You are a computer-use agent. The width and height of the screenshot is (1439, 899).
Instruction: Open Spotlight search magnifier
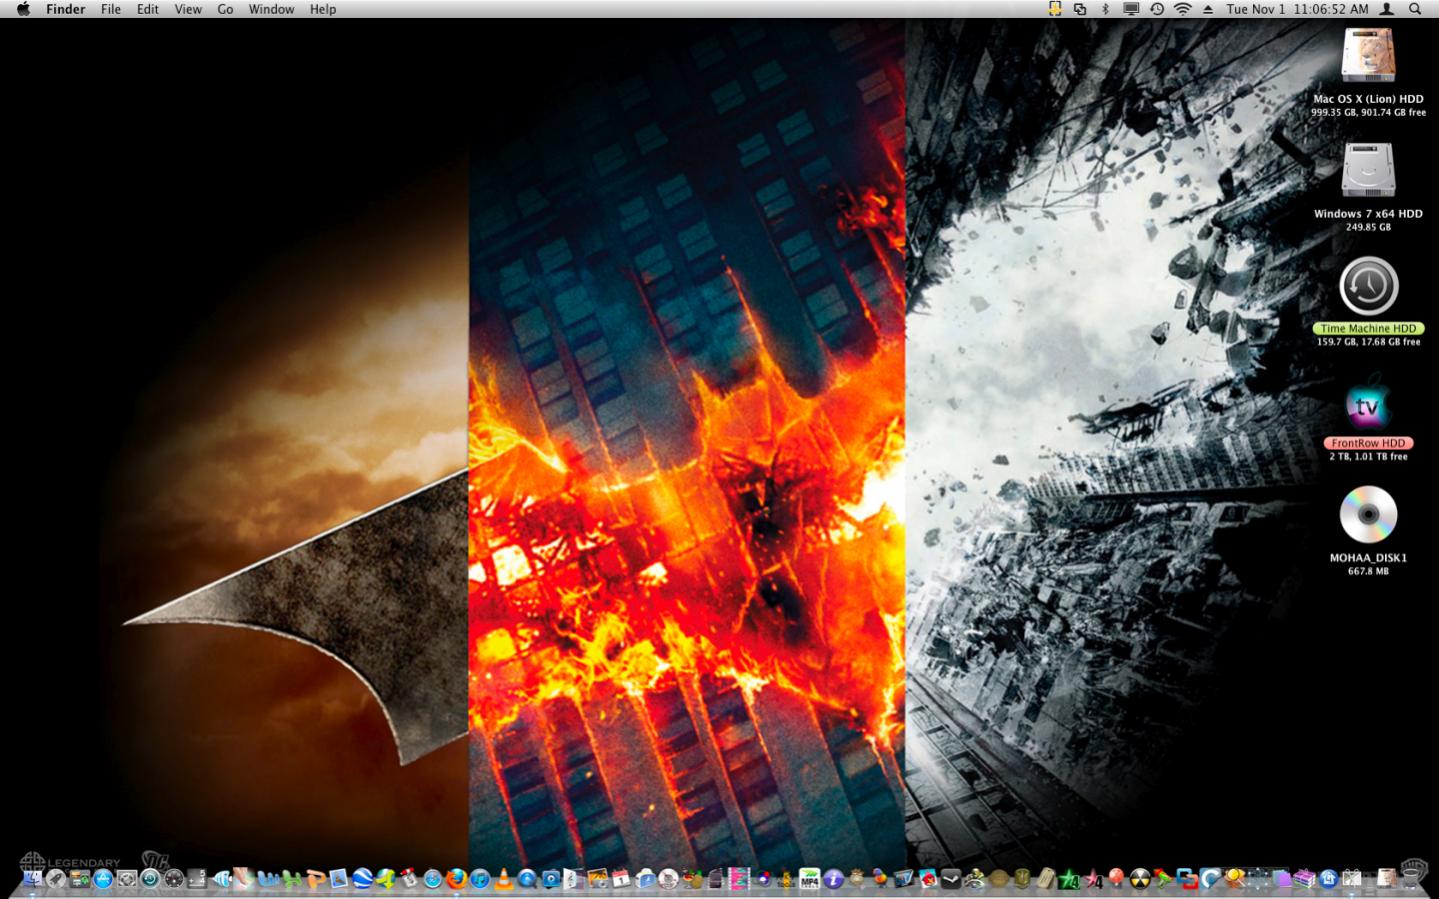[1415, 9]
